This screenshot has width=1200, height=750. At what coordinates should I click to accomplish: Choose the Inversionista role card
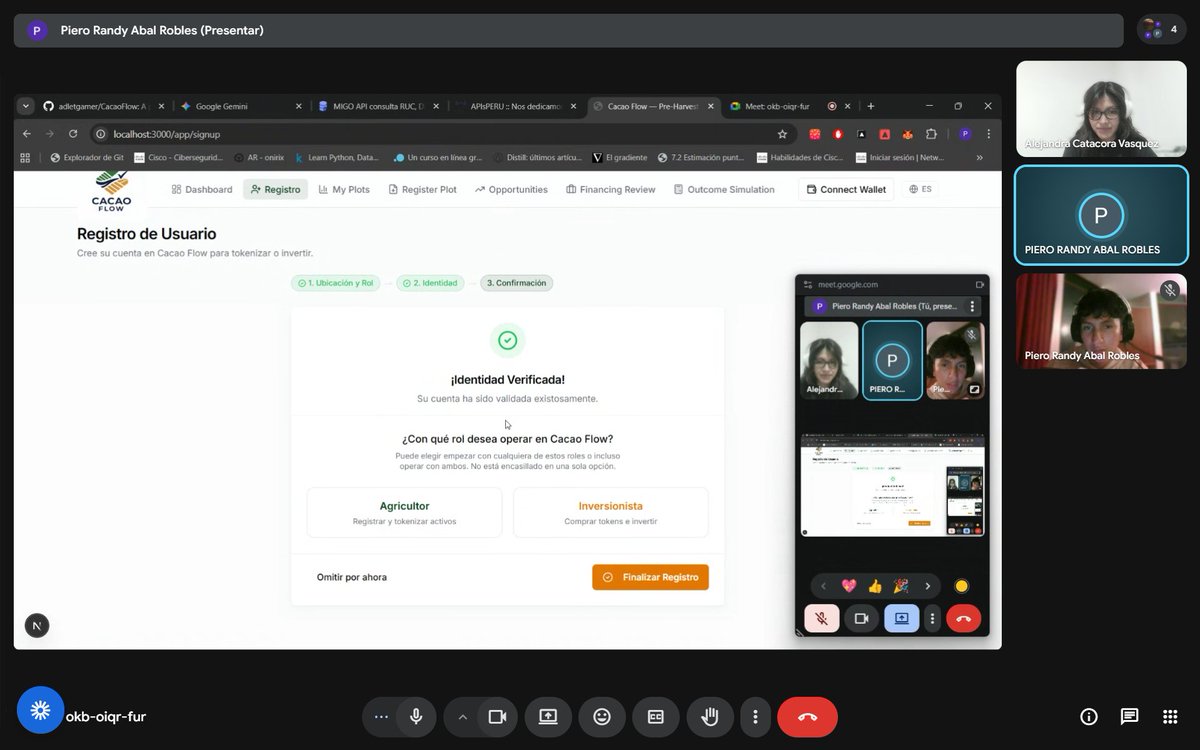pos(610,513)
